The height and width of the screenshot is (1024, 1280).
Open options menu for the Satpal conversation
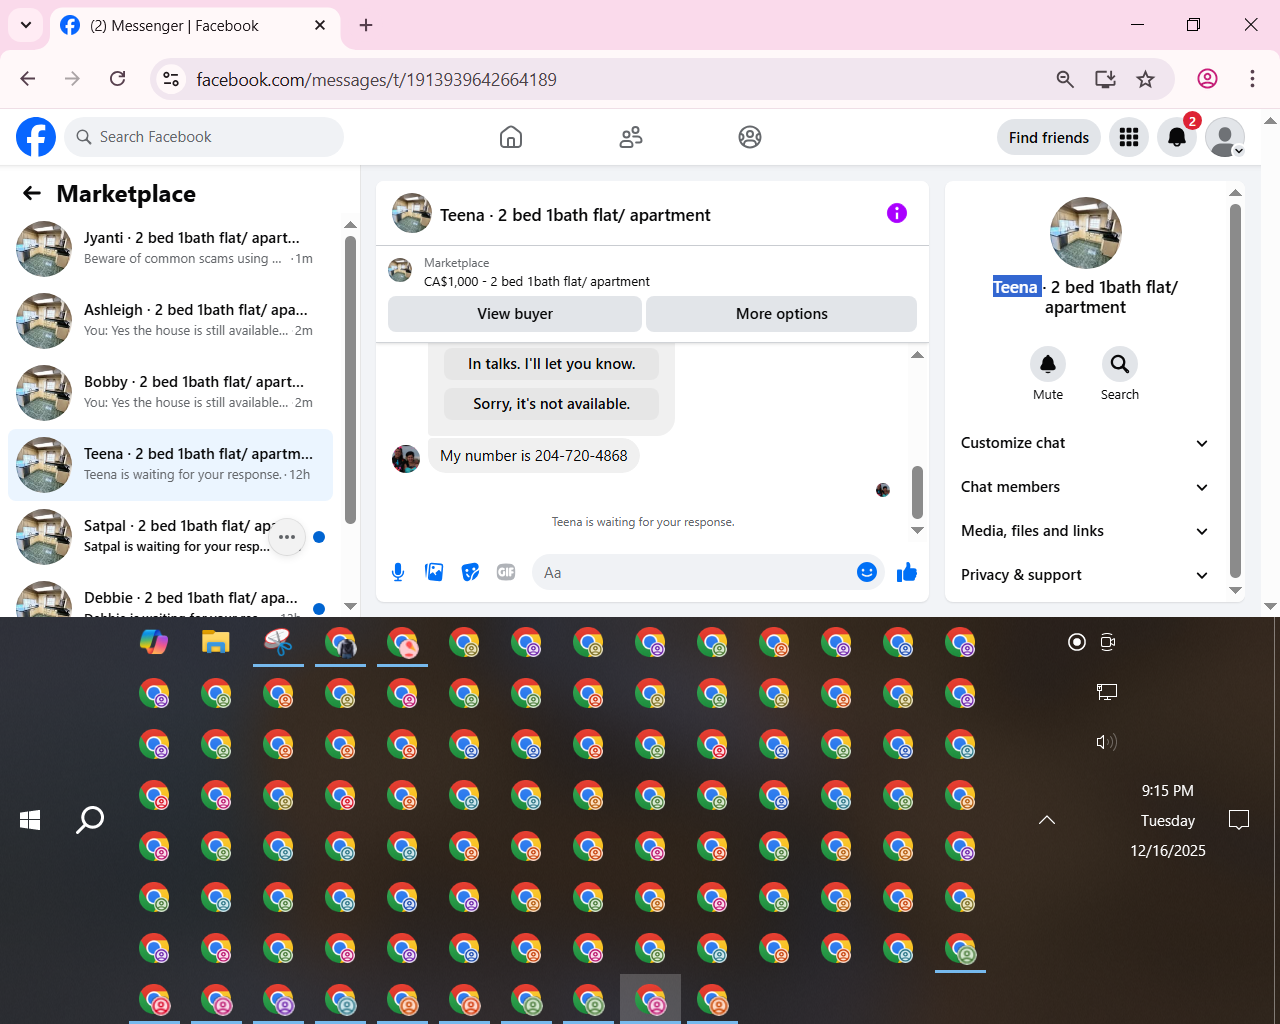(x=287, y=537)
